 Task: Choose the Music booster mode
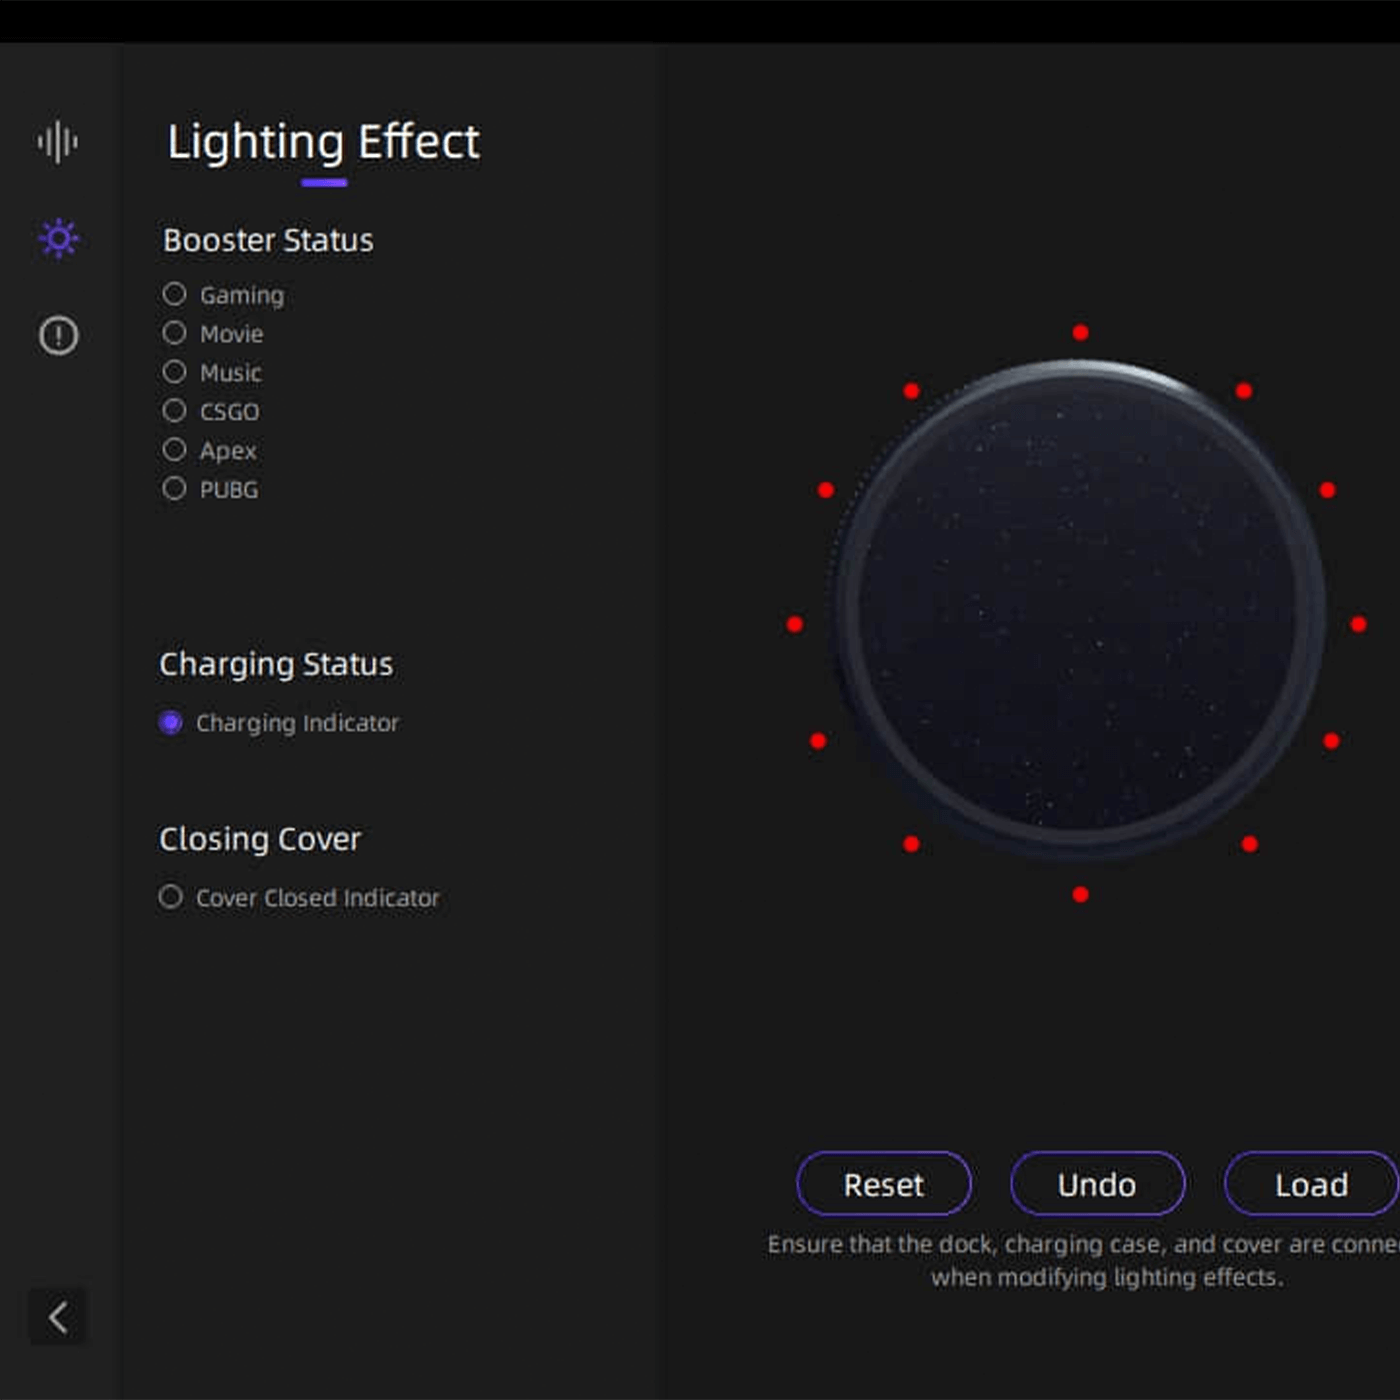[x=175, y=372]
